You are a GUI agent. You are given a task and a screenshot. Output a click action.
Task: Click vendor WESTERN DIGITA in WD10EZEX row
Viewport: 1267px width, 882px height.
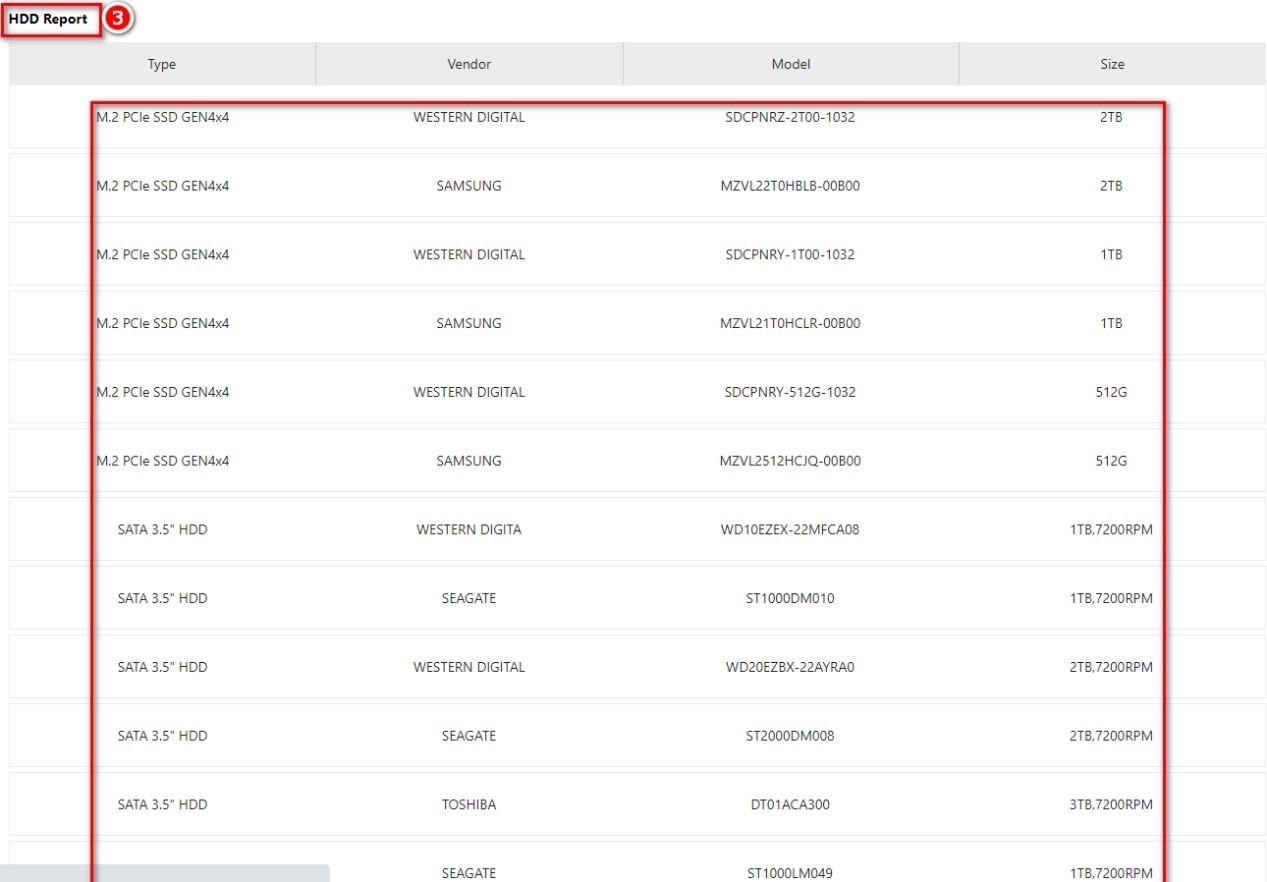[x=469, y=530]
